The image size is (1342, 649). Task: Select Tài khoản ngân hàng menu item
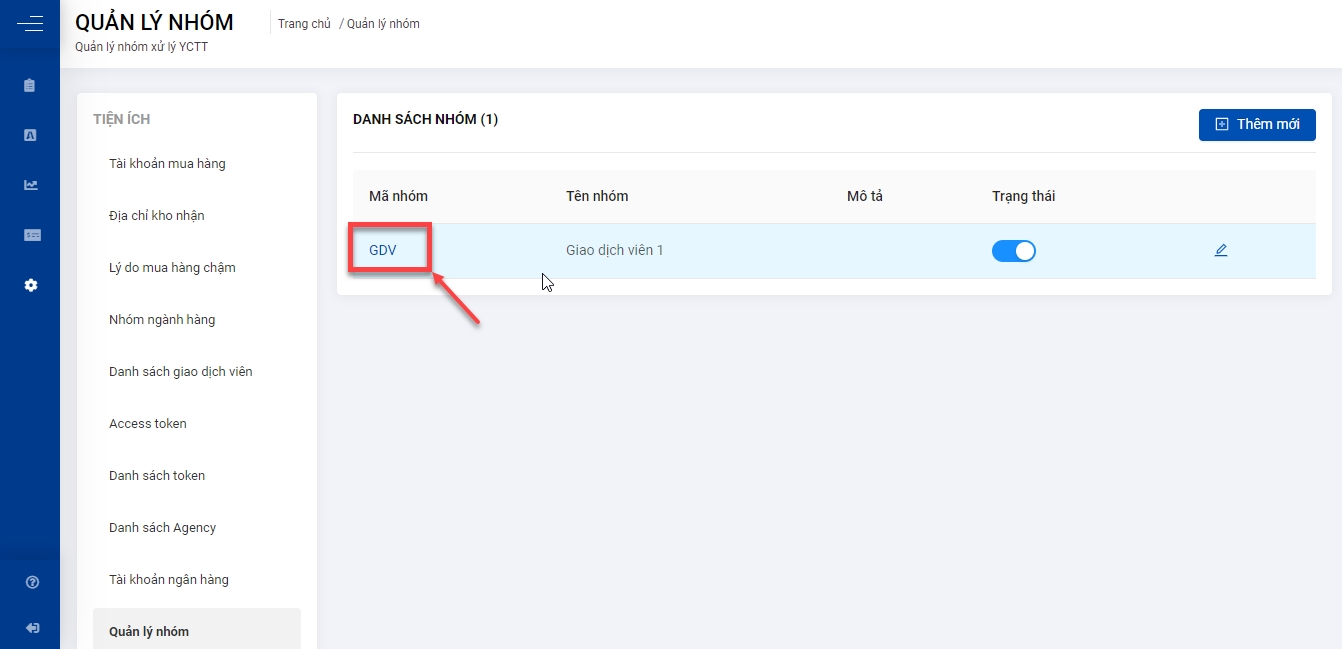[169, 580]
